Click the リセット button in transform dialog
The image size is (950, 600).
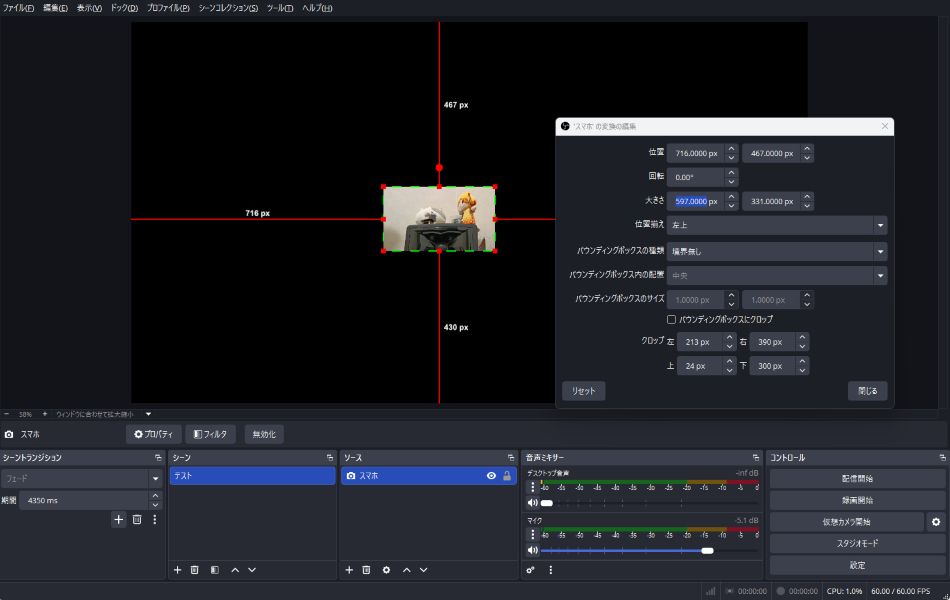coord(583,391)
